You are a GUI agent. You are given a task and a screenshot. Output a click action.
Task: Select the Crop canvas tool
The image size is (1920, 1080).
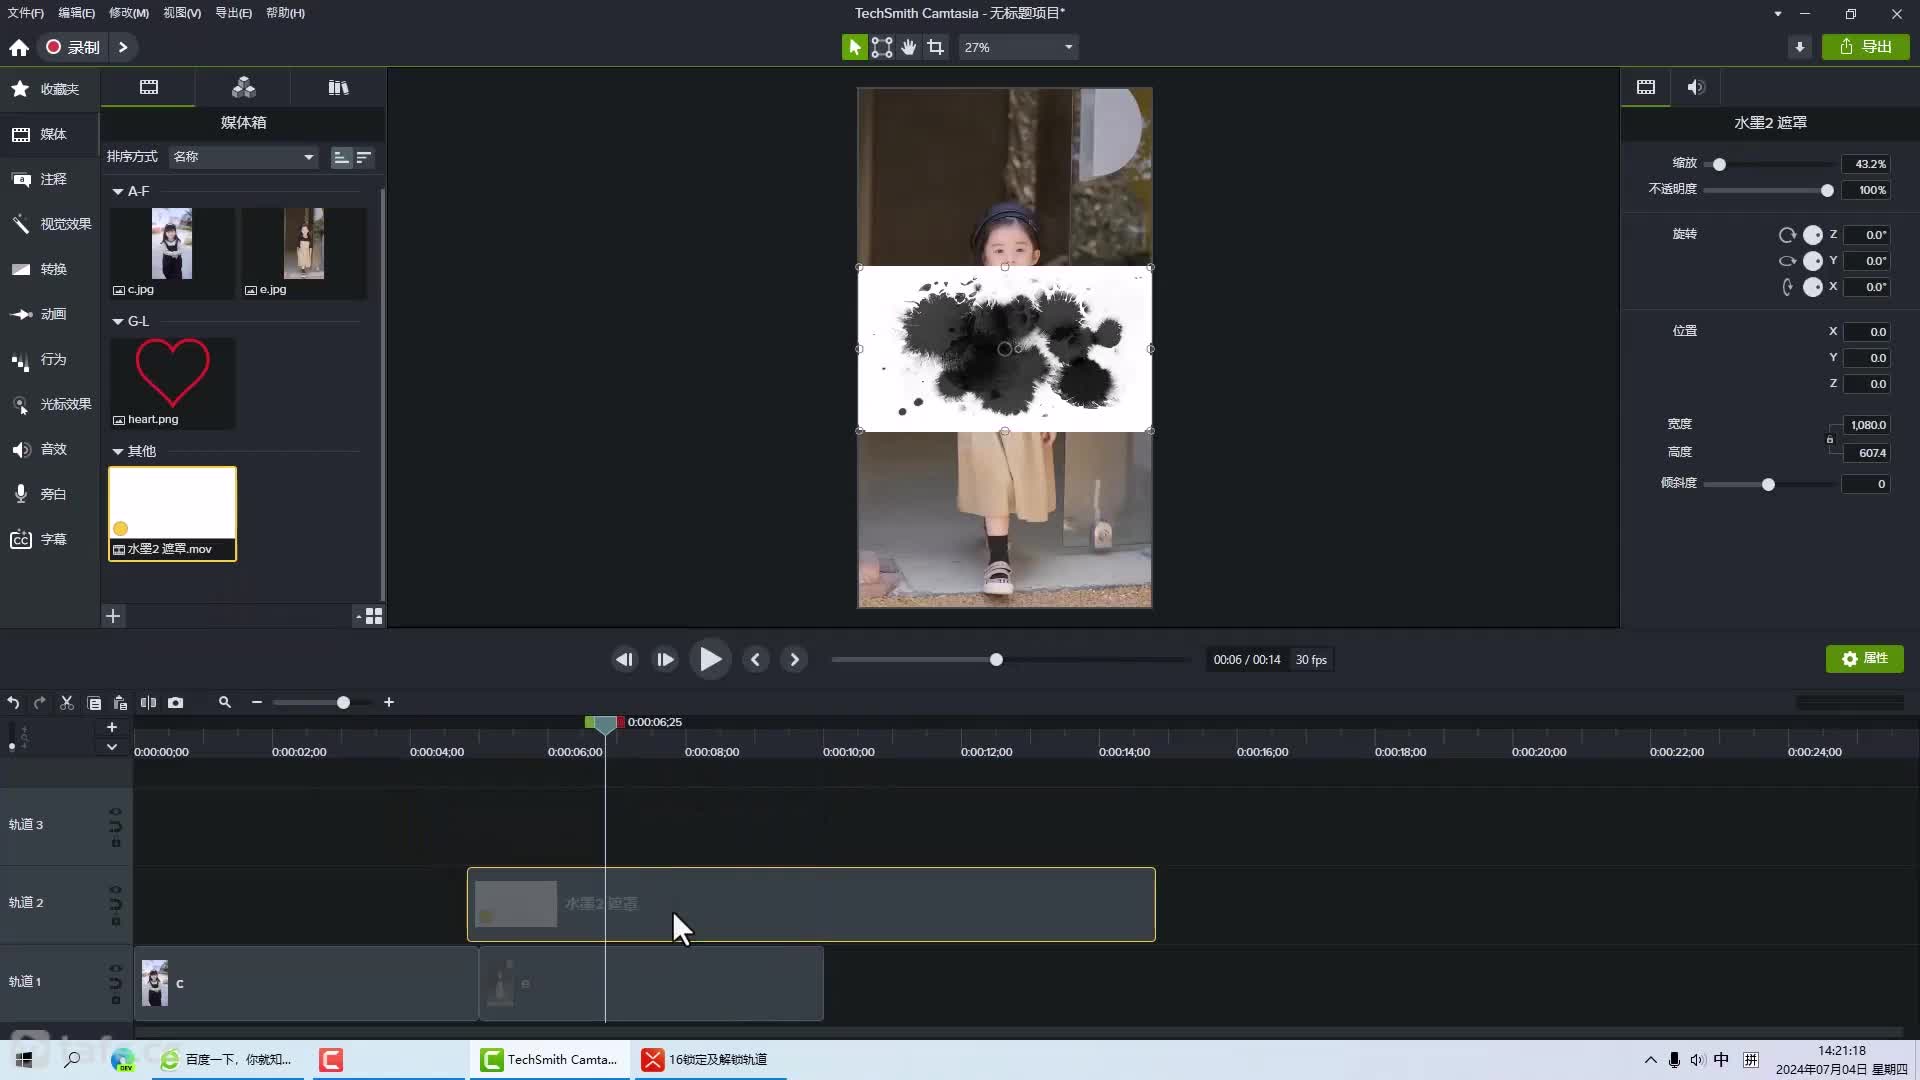click(936, 47)
